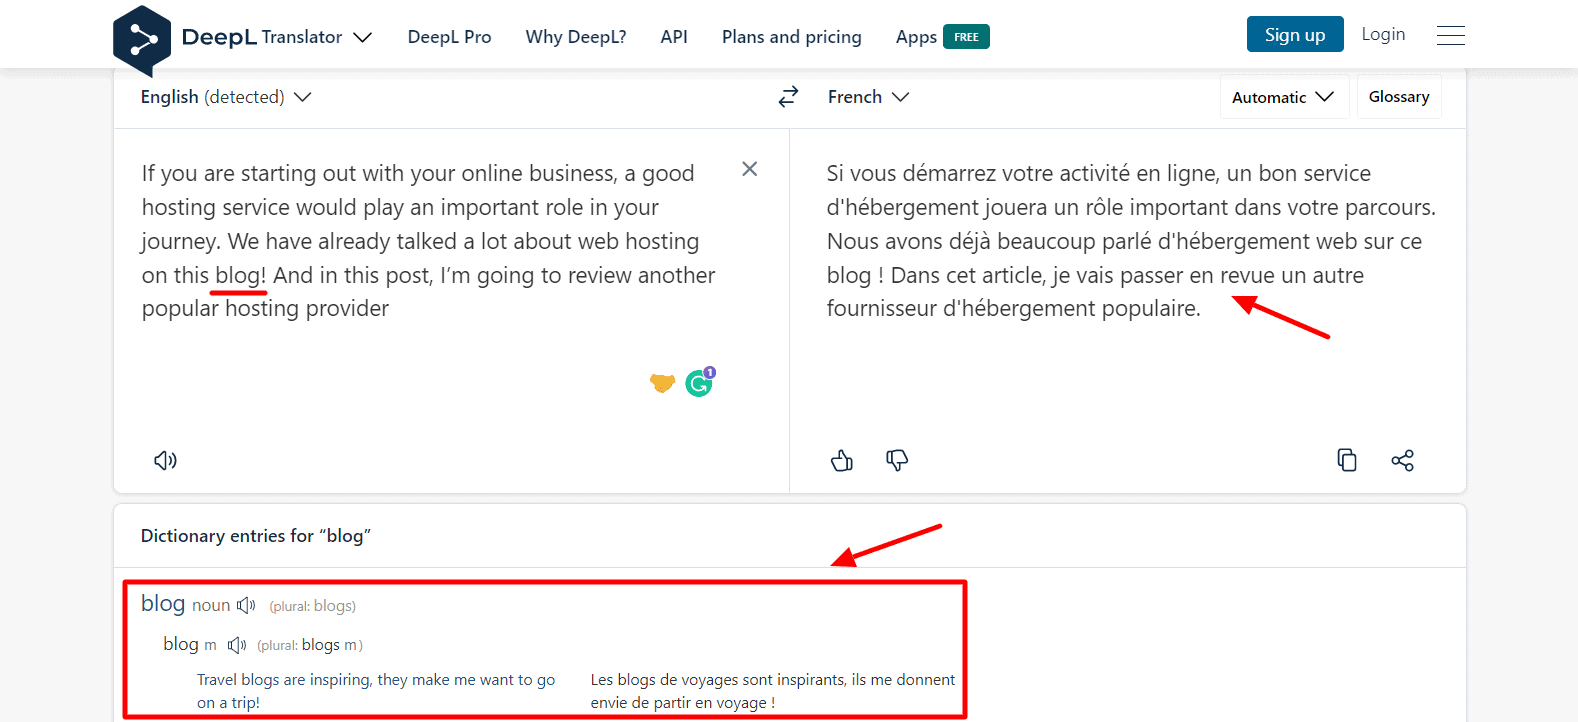Open the Automatic formality dropdown
Viewport: 1578px width, 722px height.
coord(1283,97)
